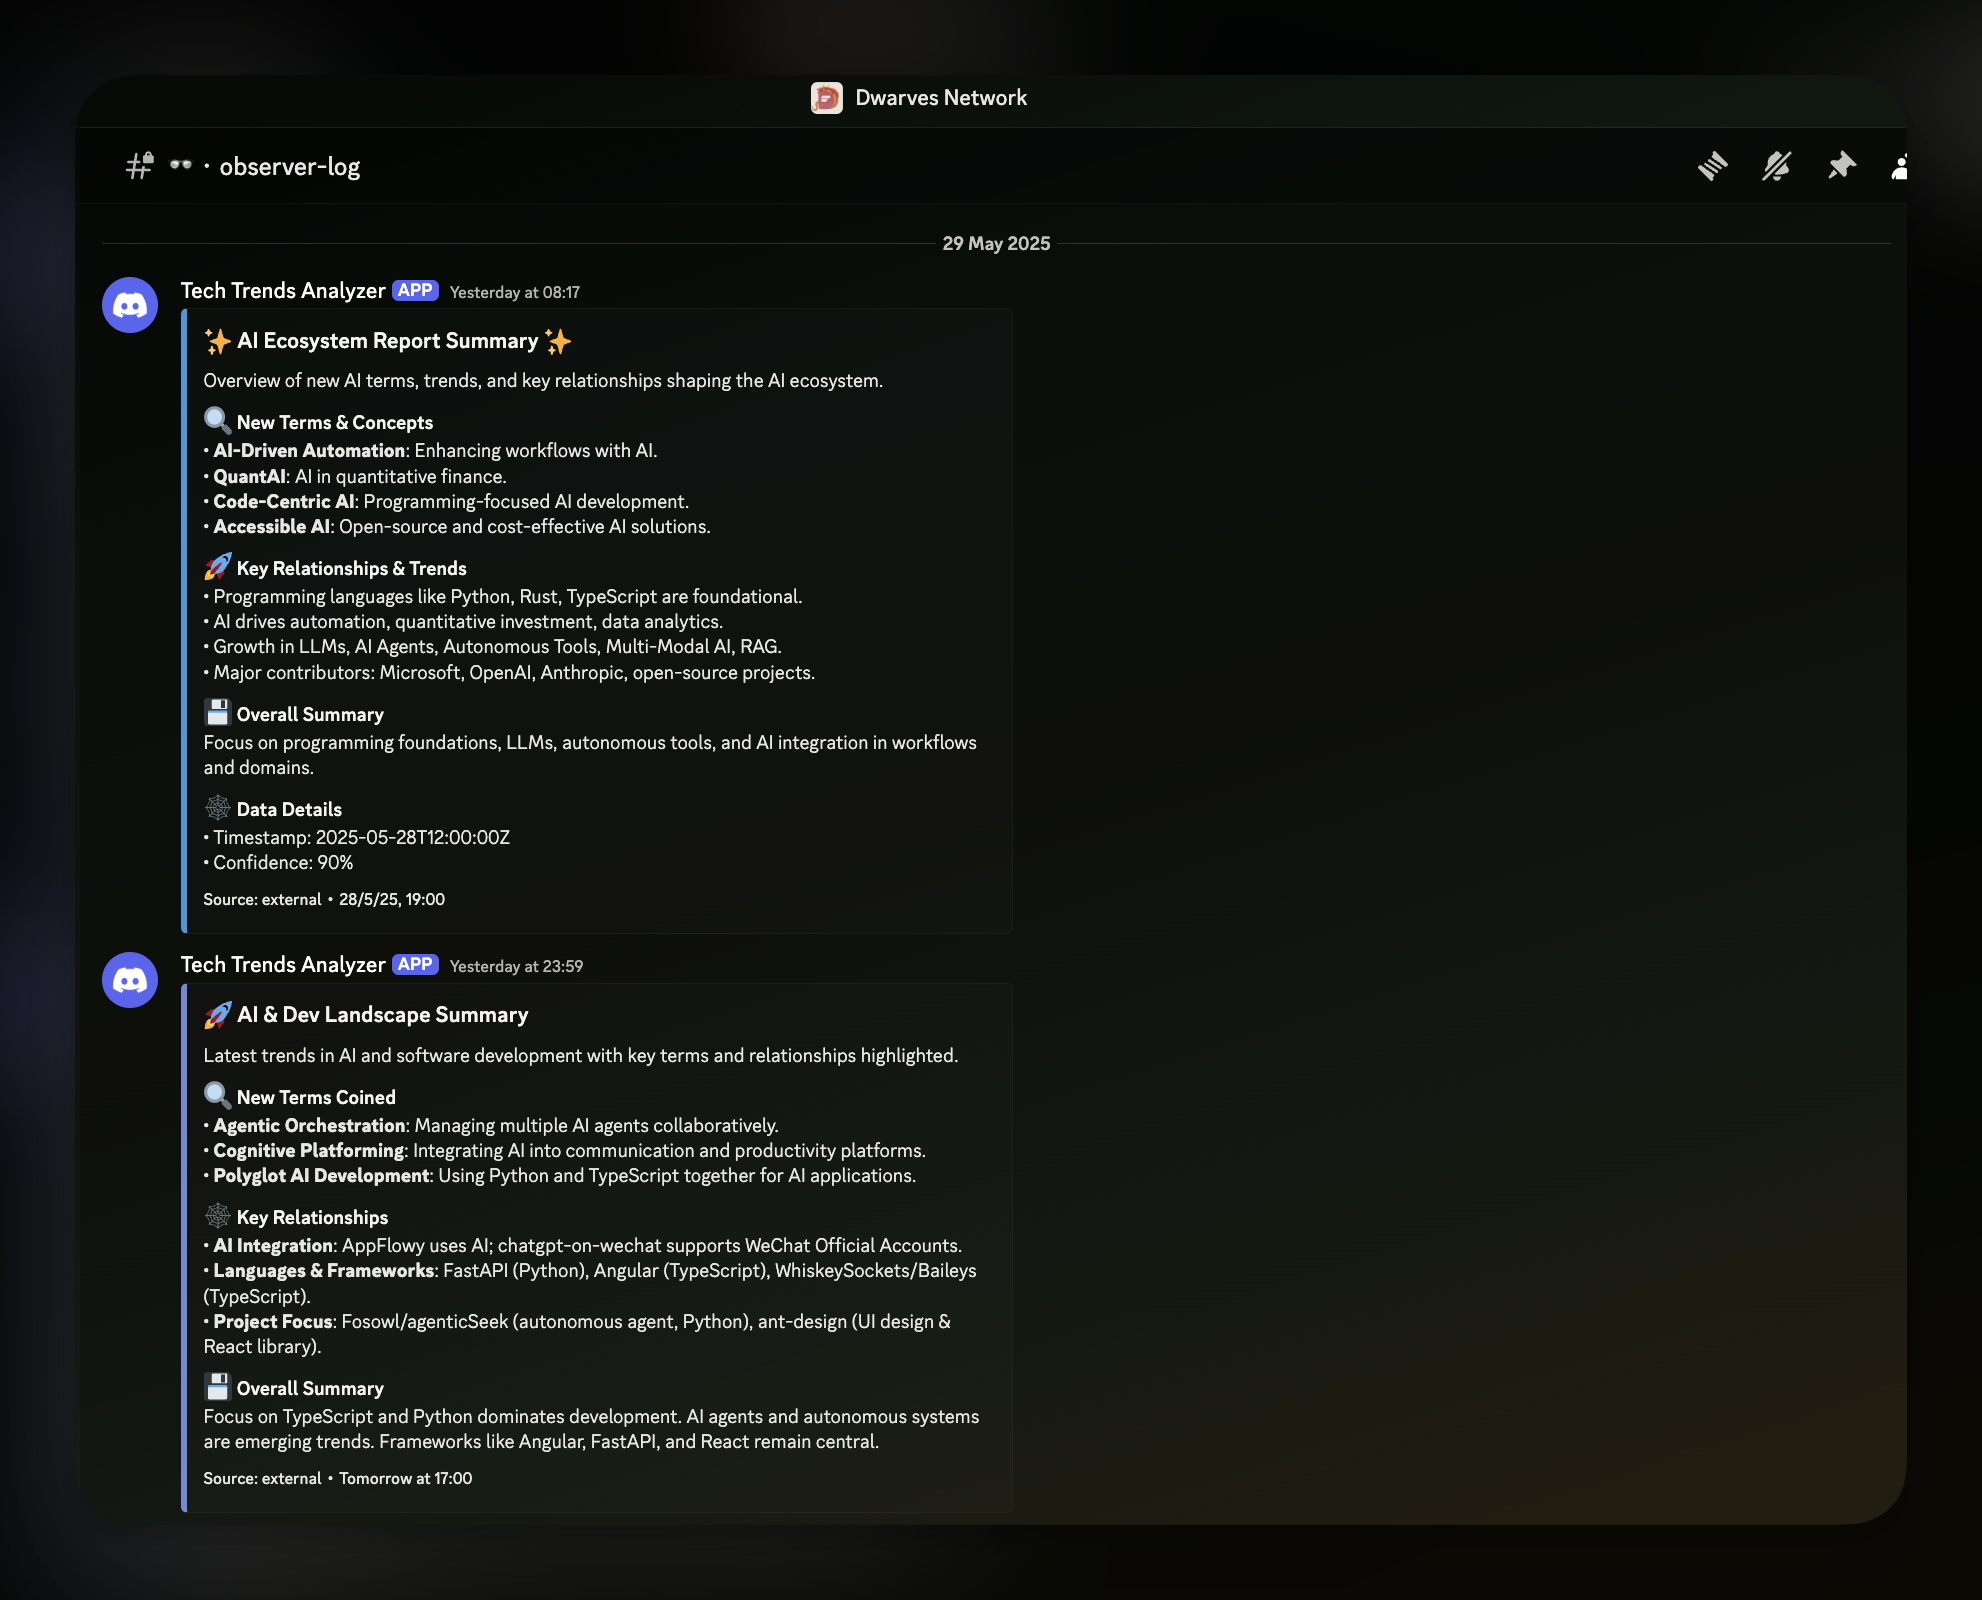1982x1600 pixels.
Task: Click the QuantAI term line
Action: (x=355, y=477)
